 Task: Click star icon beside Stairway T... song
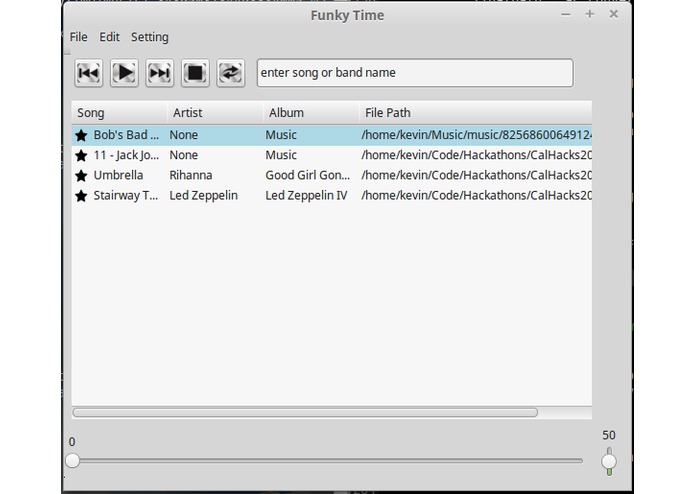(x=81, y=196)
